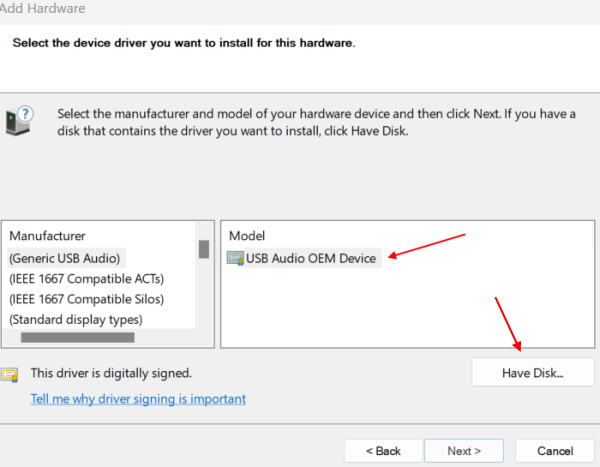Click the USB Audio OEM Device certificate icon
The height and width of the screenshot is (467, 600).
235,258
